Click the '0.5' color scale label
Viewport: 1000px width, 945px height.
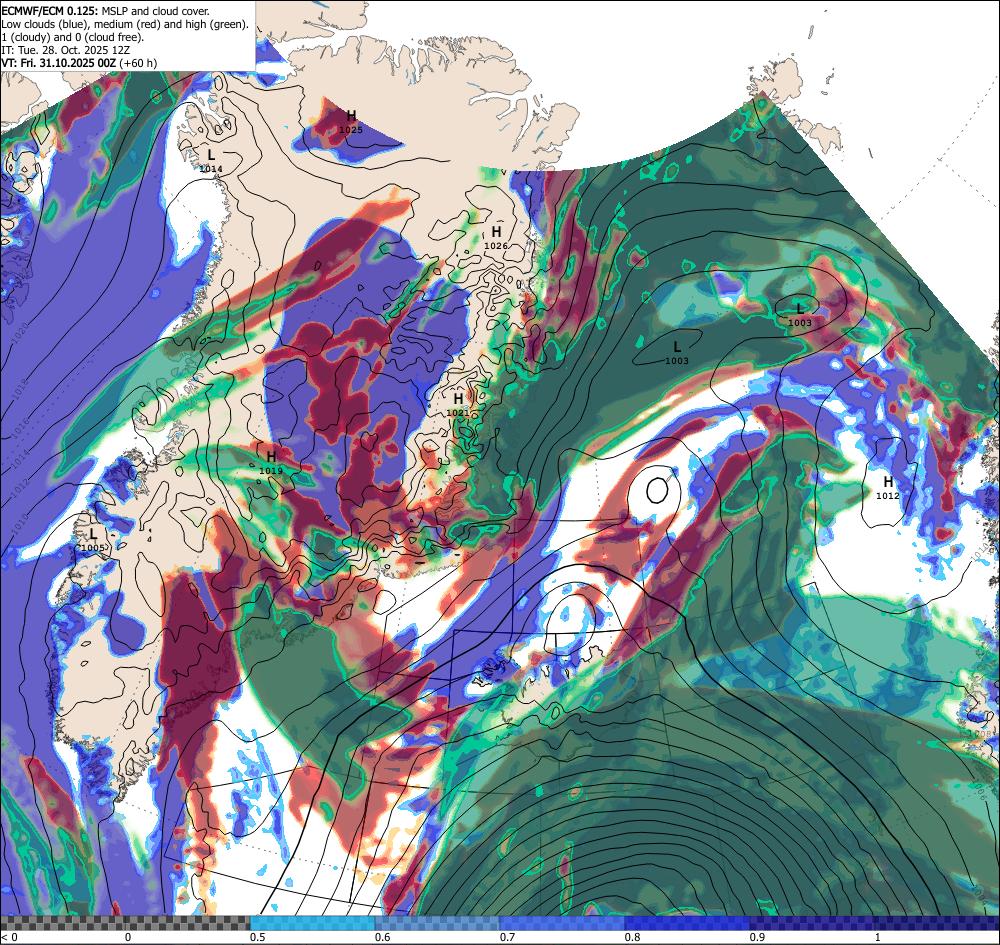pyautogui.click(x=258, y=937)
